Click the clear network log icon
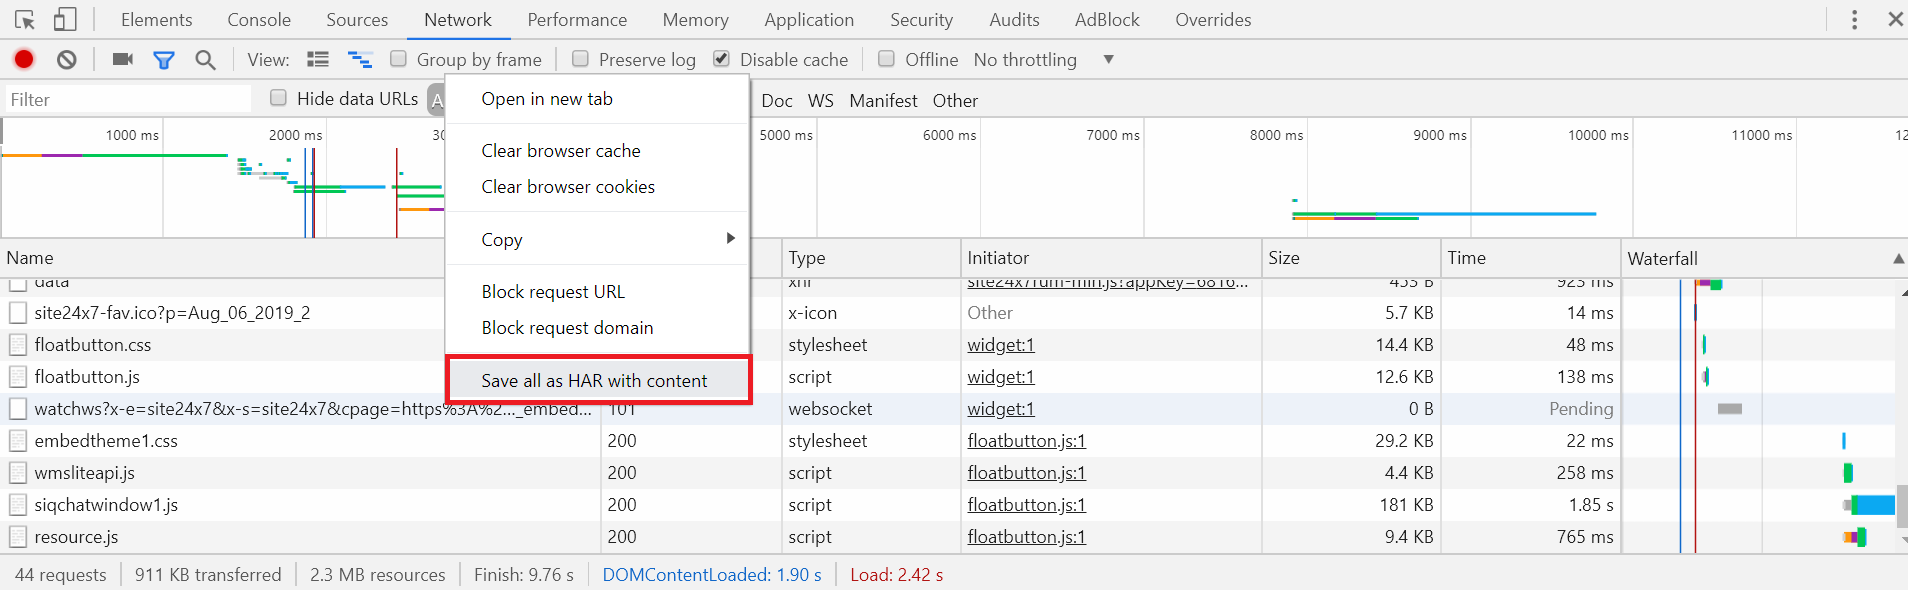 tap(67, 60)
